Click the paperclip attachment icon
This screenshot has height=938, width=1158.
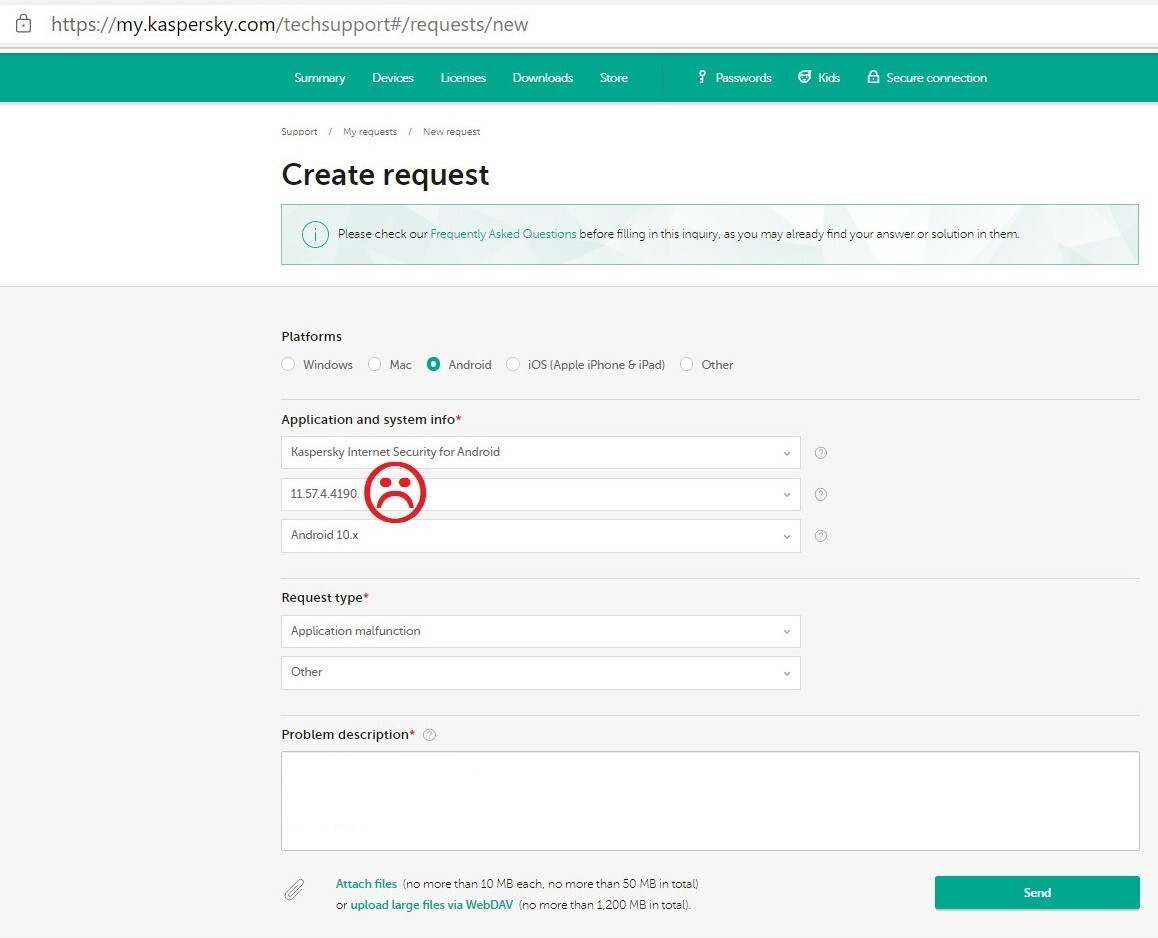(x=294, y=890)
